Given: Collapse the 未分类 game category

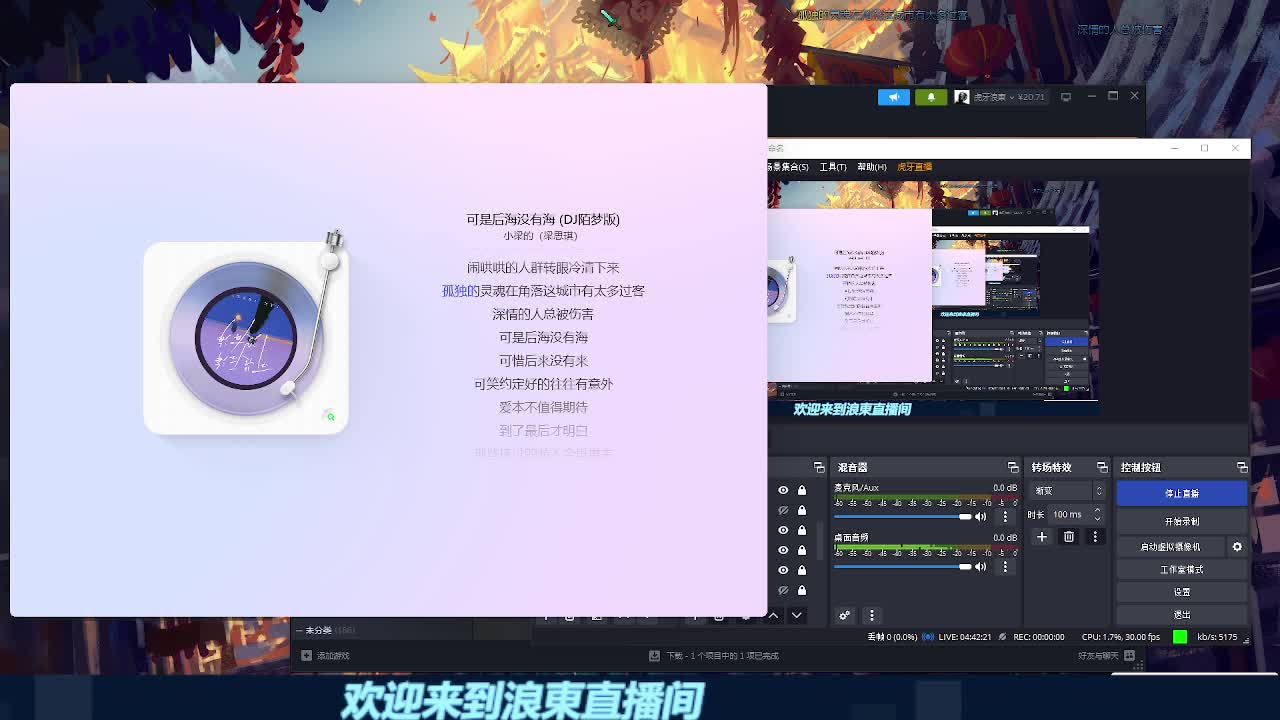Looking at the screenshot, I should [x=300, y=630].
